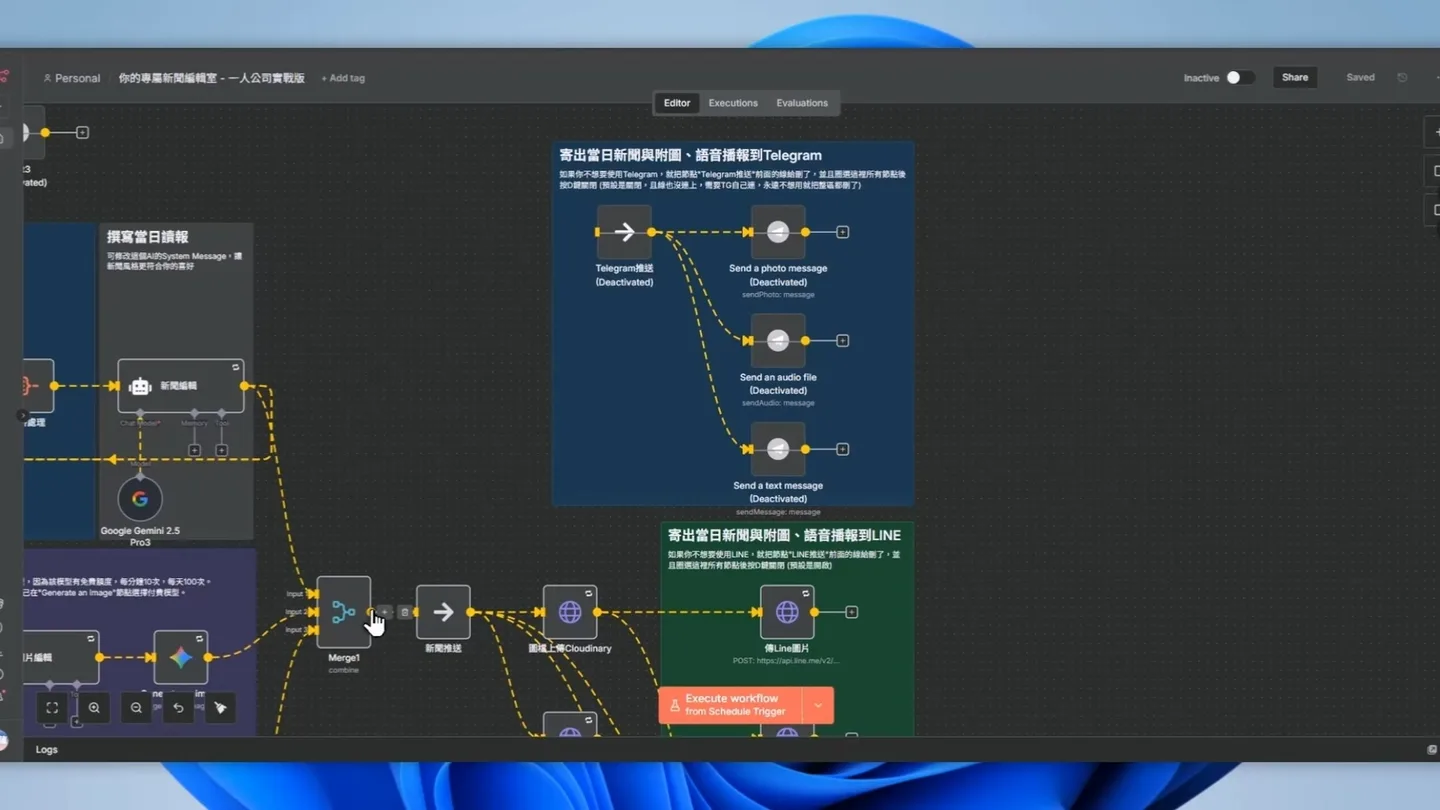Zoom out of the workflow canvas
1440x810 pixels.
(x=136, y=708)
